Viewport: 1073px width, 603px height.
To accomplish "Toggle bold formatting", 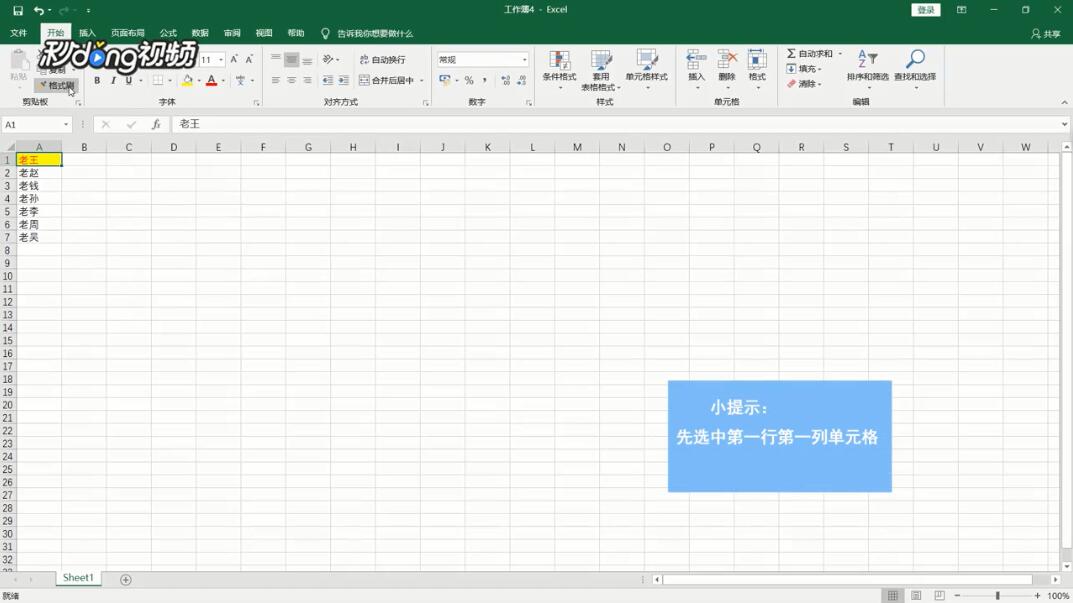I will pyautogui.click(x=97, y=81).
